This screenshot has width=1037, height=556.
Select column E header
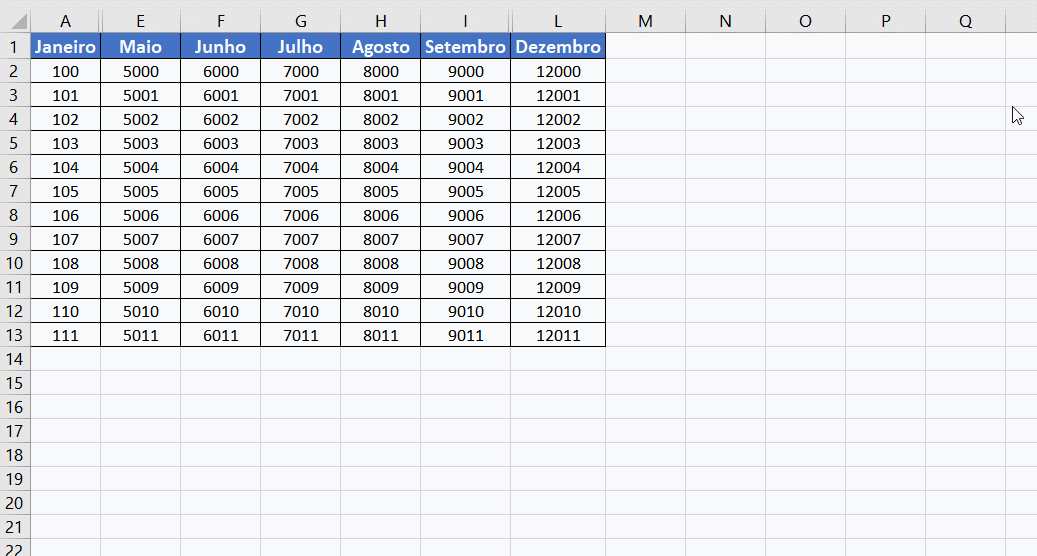pos(140,22)
